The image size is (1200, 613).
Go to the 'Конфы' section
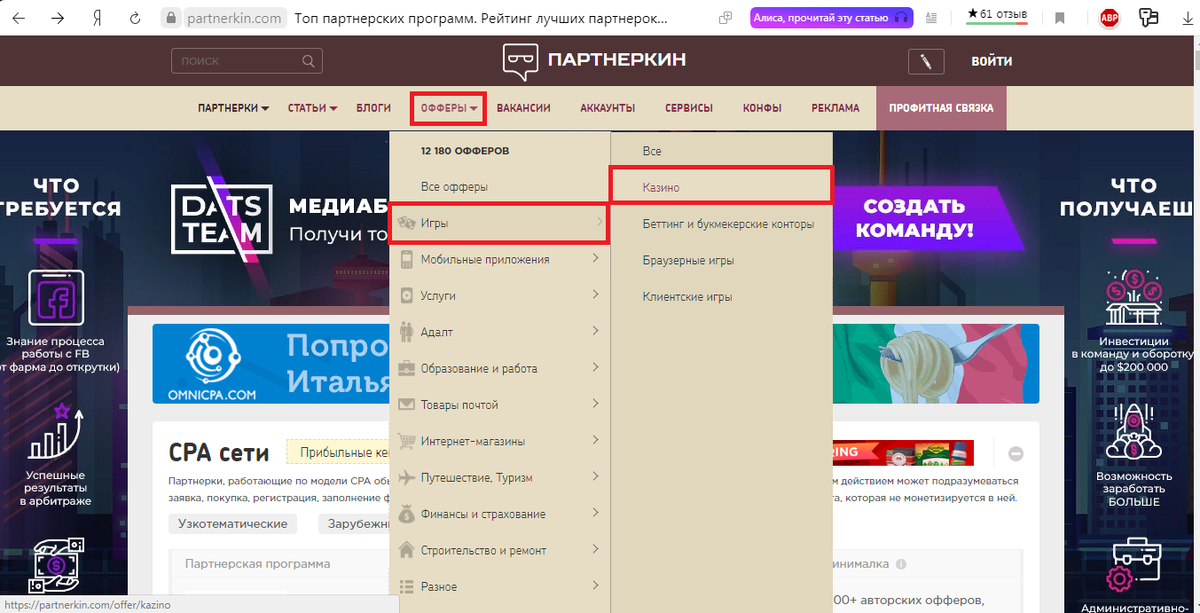(x=762, y=108)
